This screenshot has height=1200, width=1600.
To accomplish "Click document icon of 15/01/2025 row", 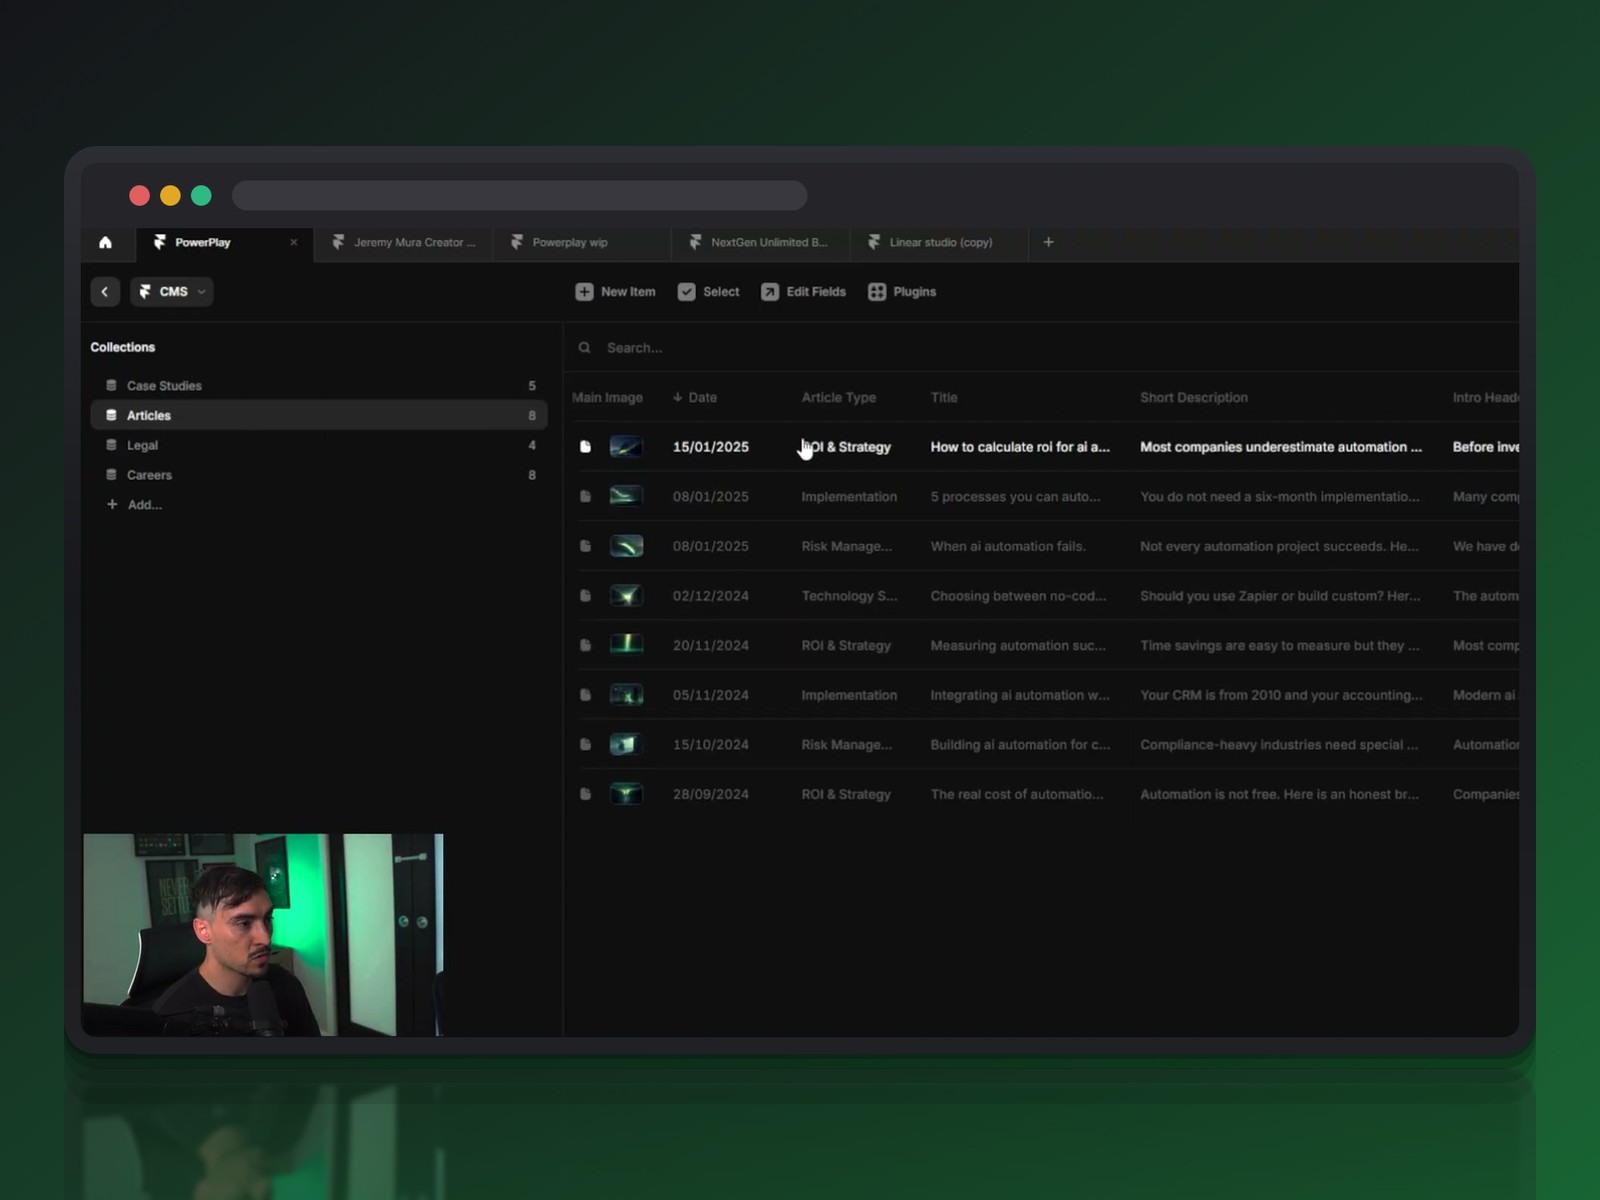I will pos(585,447).
